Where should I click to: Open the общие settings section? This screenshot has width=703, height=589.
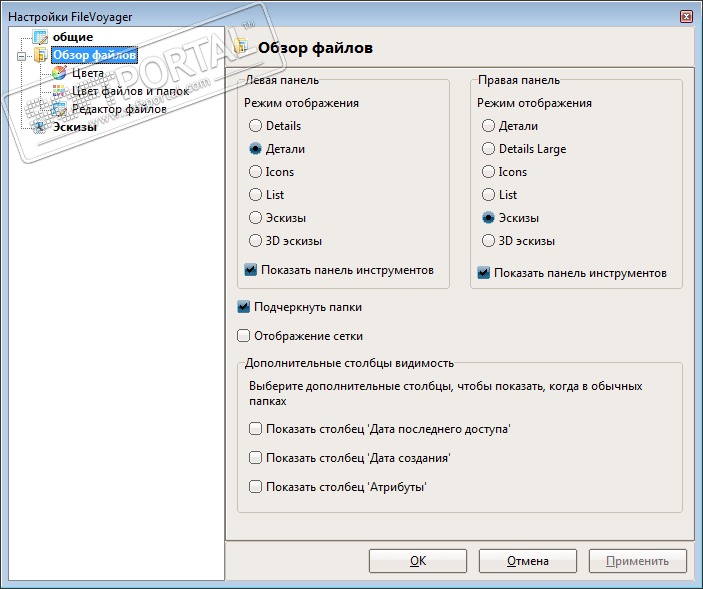73,37
